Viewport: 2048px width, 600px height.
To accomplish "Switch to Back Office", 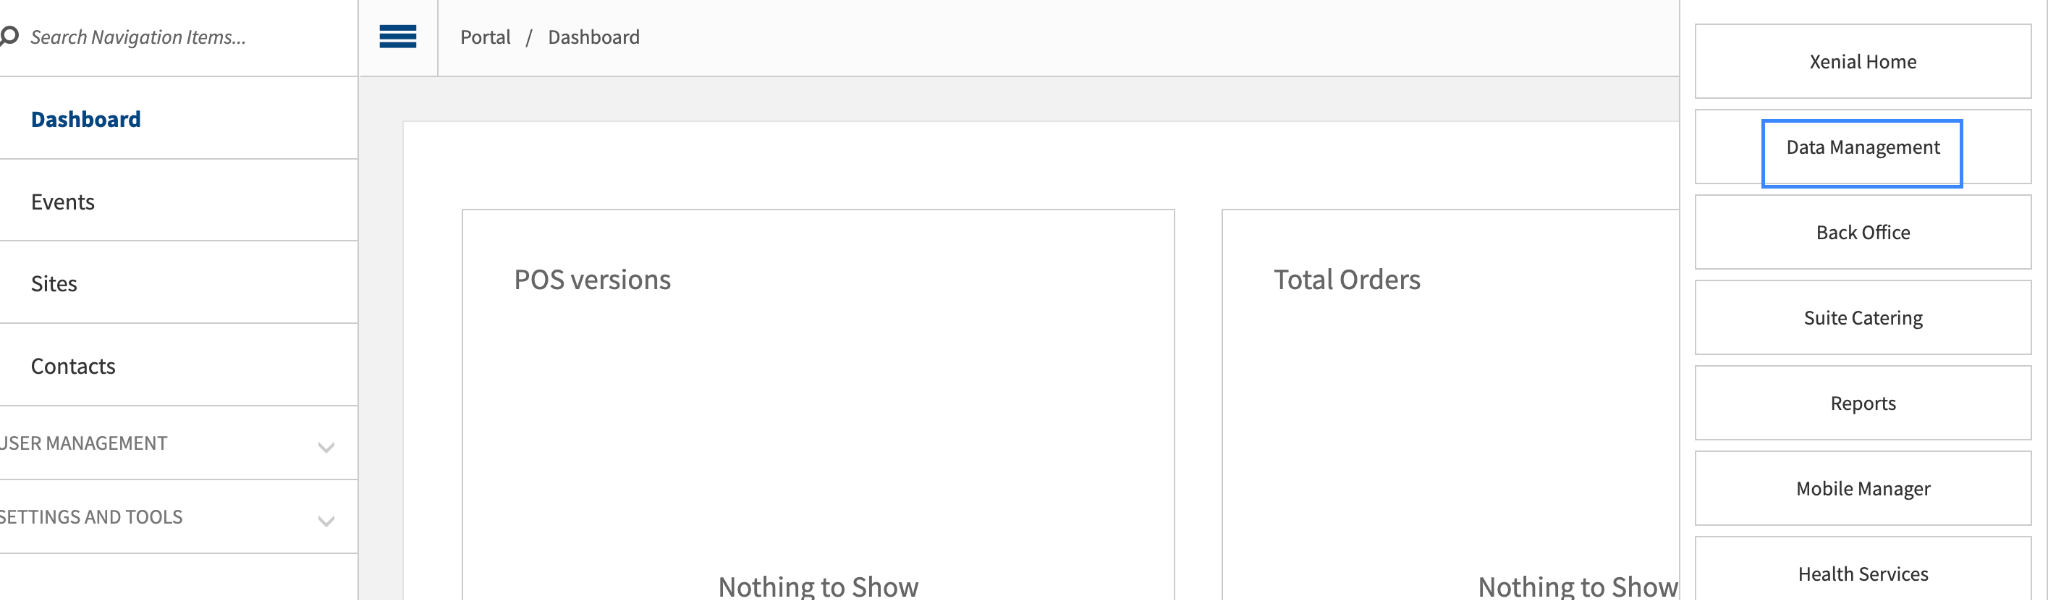I will click(x=1862, y=233).
